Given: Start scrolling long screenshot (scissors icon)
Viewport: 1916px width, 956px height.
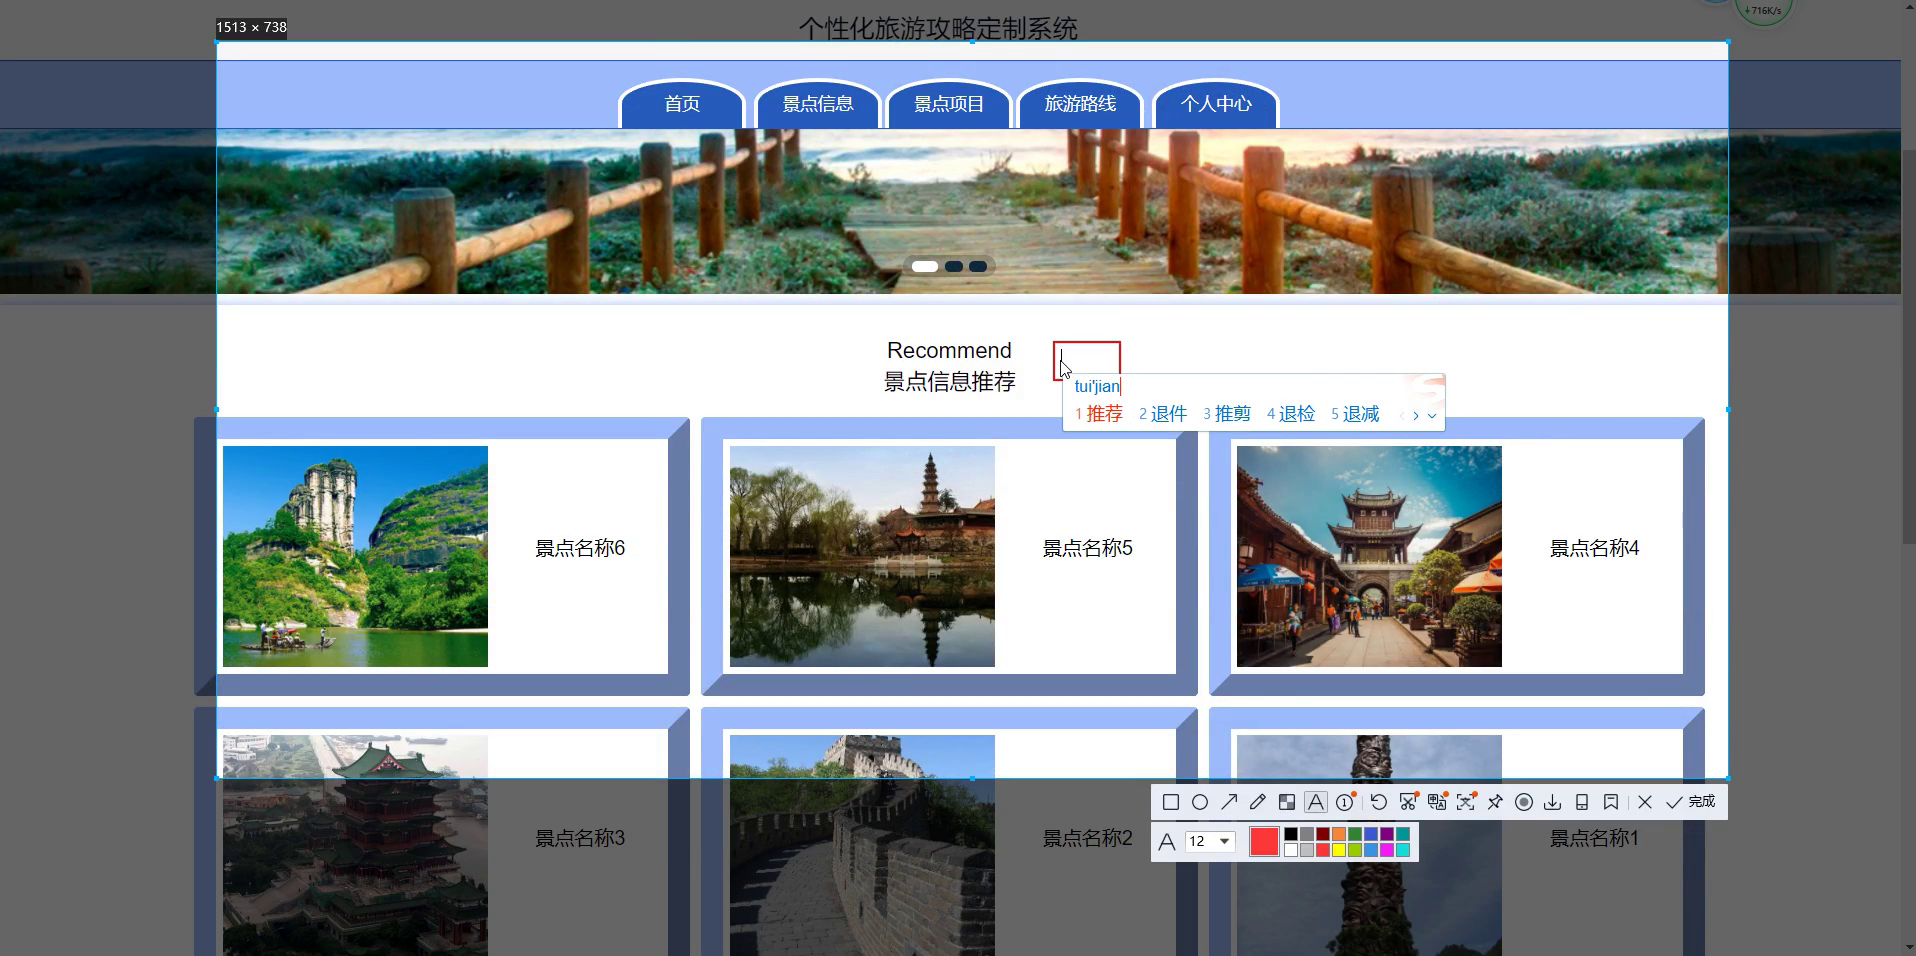Looking at the screenshot, I should pyautogui.click(x=1408, y=802).
